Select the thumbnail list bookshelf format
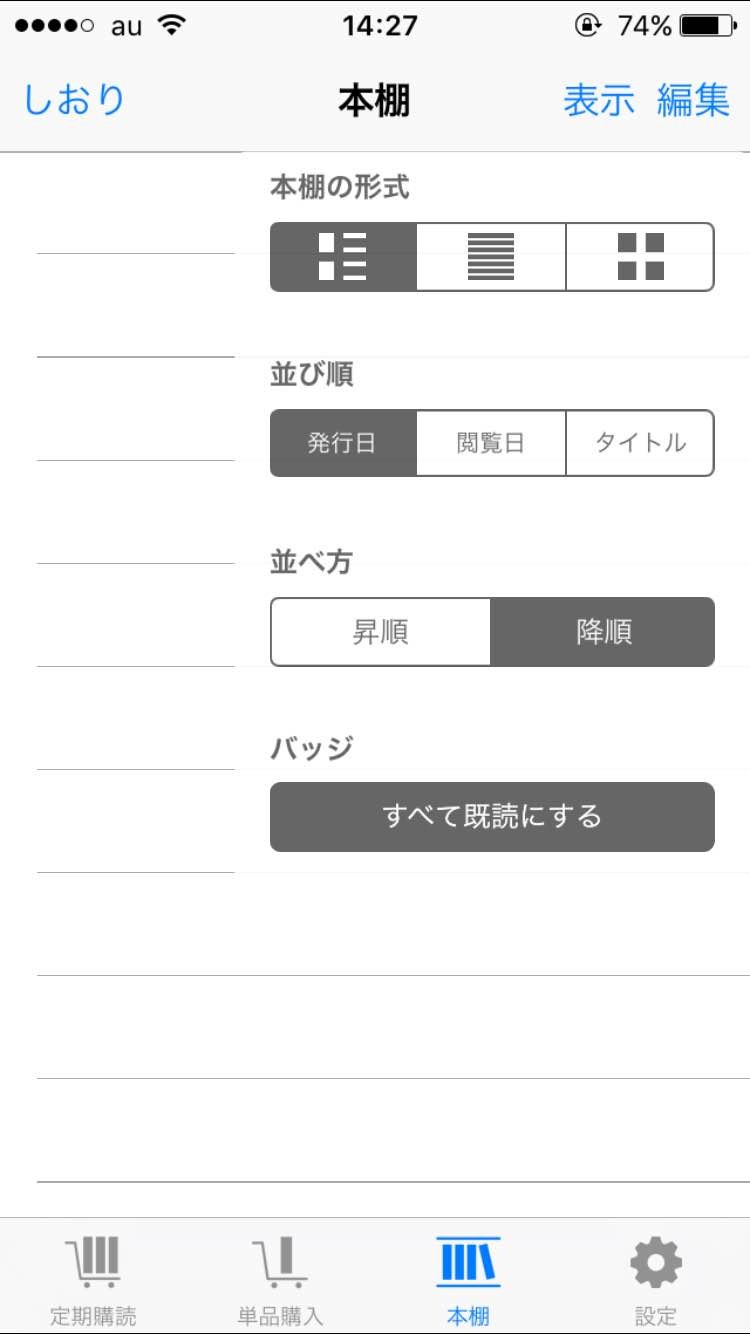This screenshot has width=750, height=1334. coord(343,257)
